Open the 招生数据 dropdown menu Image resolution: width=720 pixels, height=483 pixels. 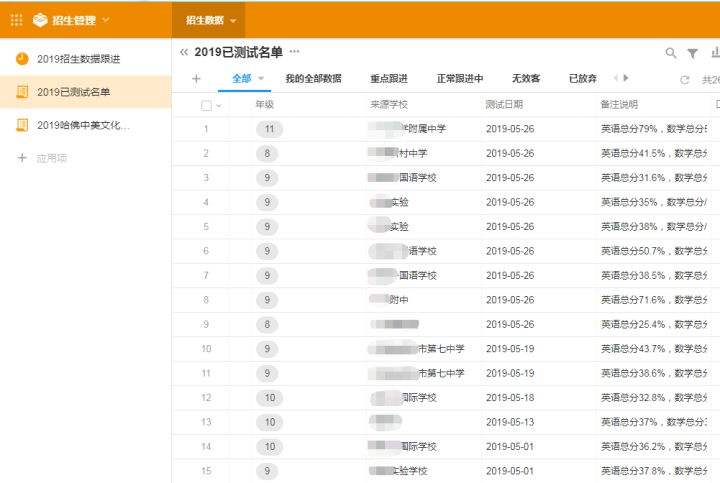[233, 20]
